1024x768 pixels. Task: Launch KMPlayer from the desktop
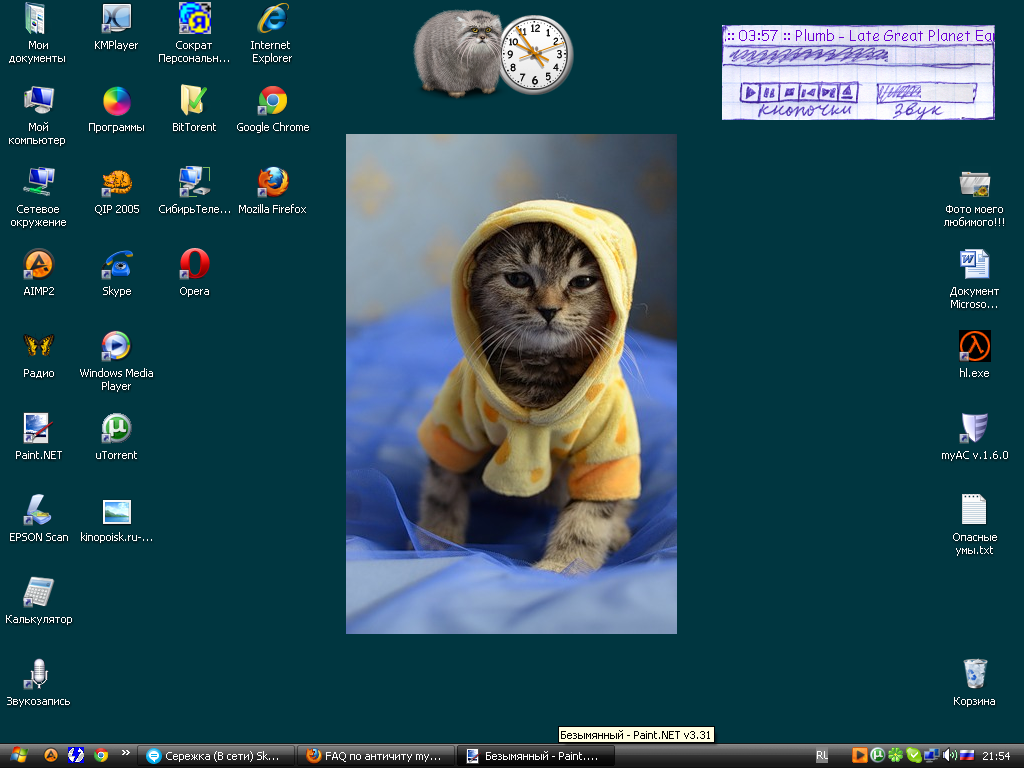click(x=116, y=19)
